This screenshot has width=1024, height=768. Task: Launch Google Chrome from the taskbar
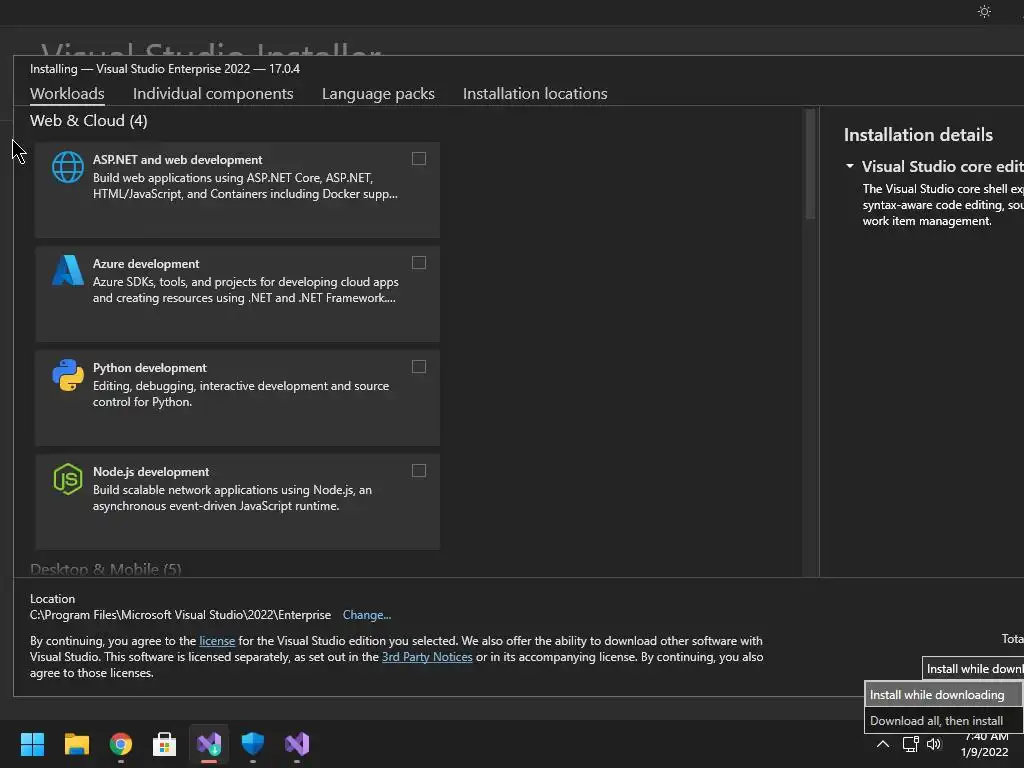(x=121, y=744)
